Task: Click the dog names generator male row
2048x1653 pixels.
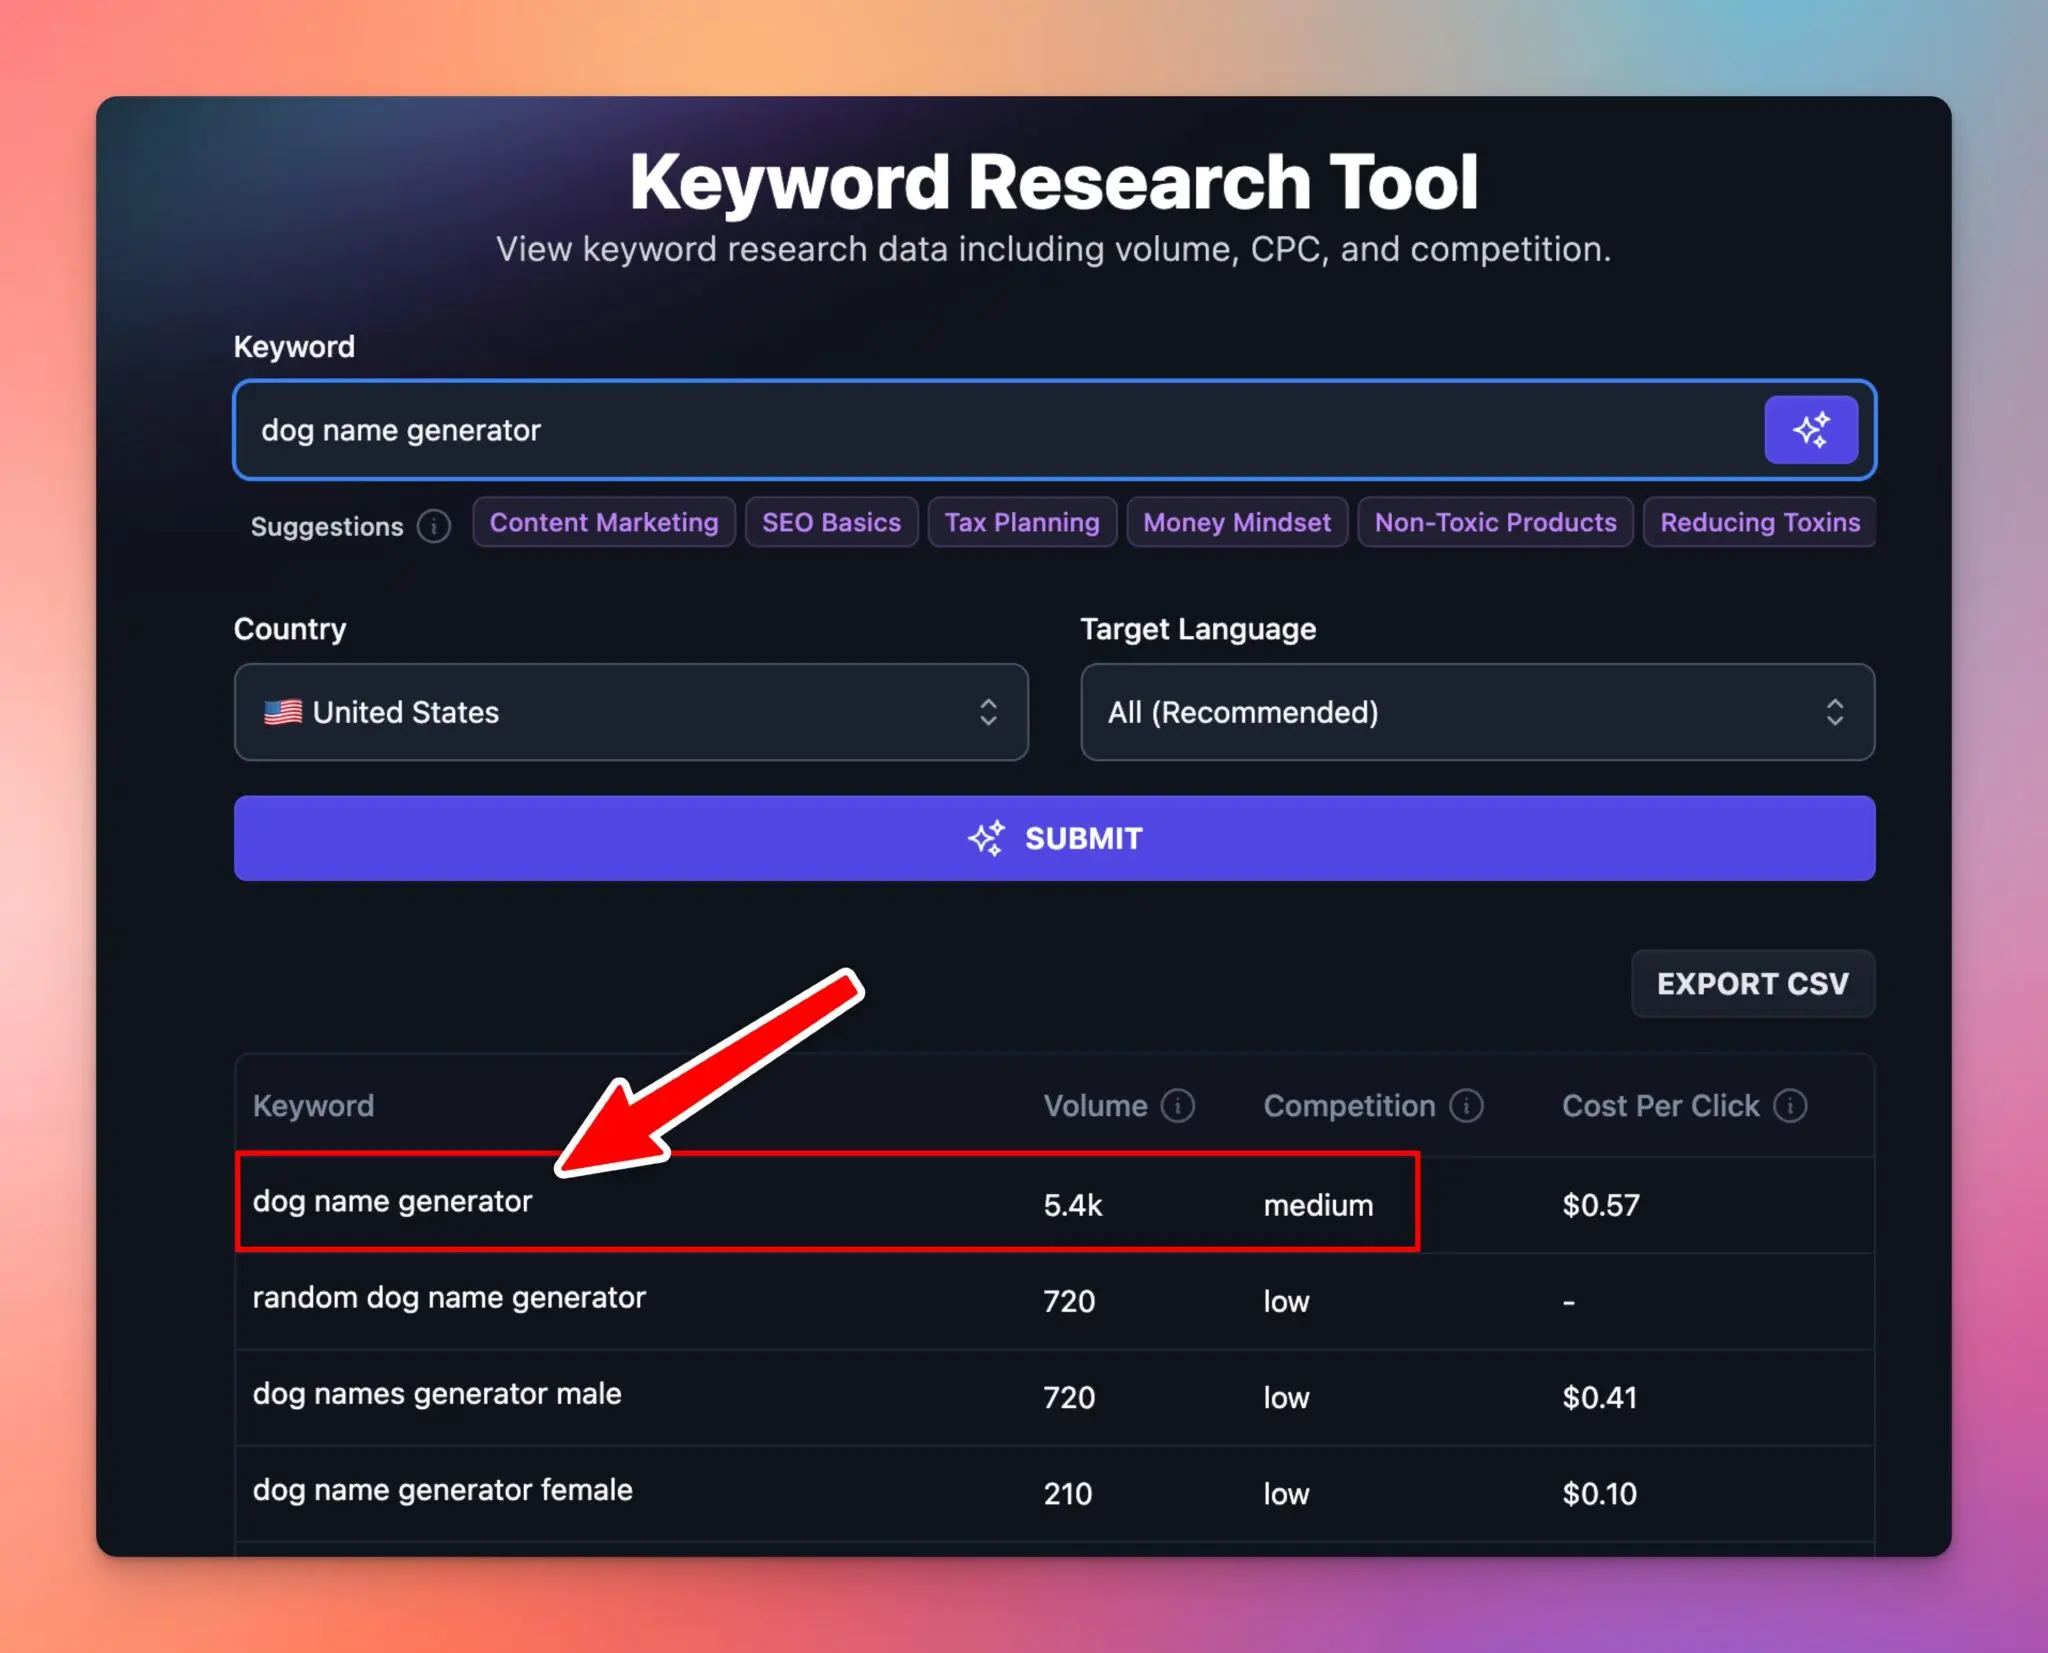Action: (x=437, y=1394)
